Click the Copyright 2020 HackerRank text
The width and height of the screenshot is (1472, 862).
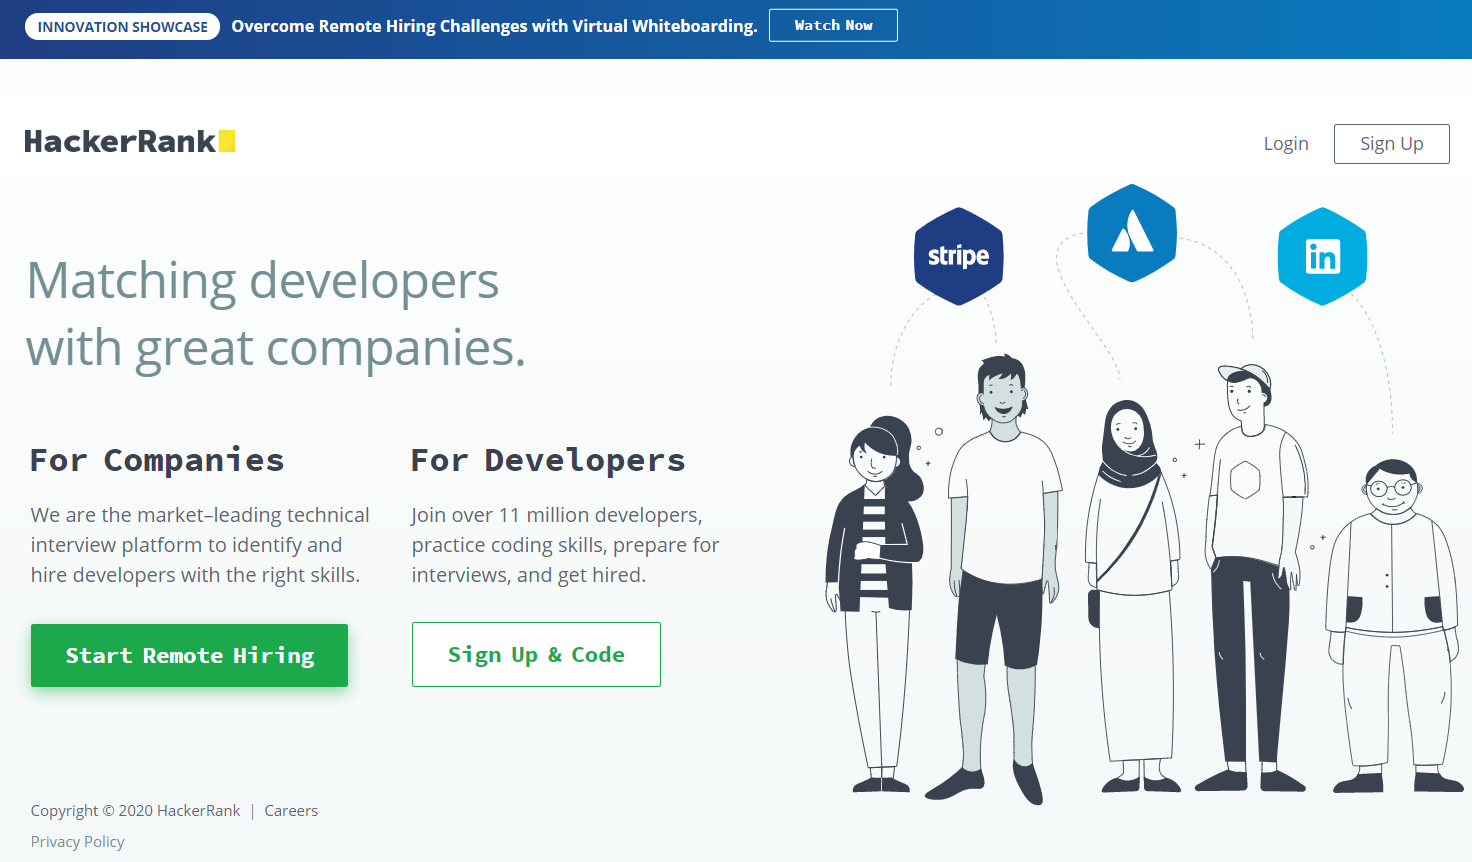[135, 811]
